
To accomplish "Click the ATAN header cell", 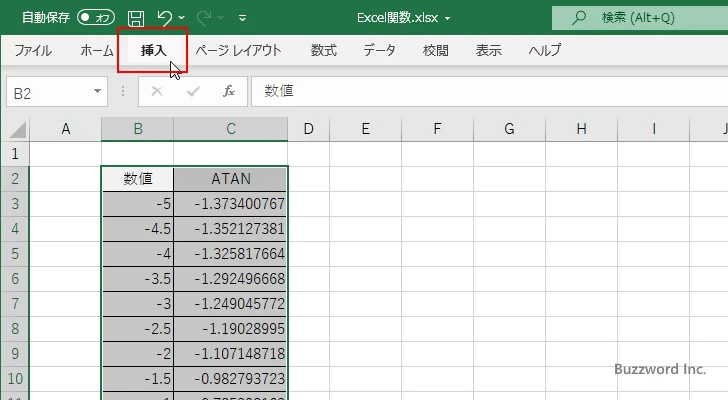I will pyautogui.click(x=231, y=179).
